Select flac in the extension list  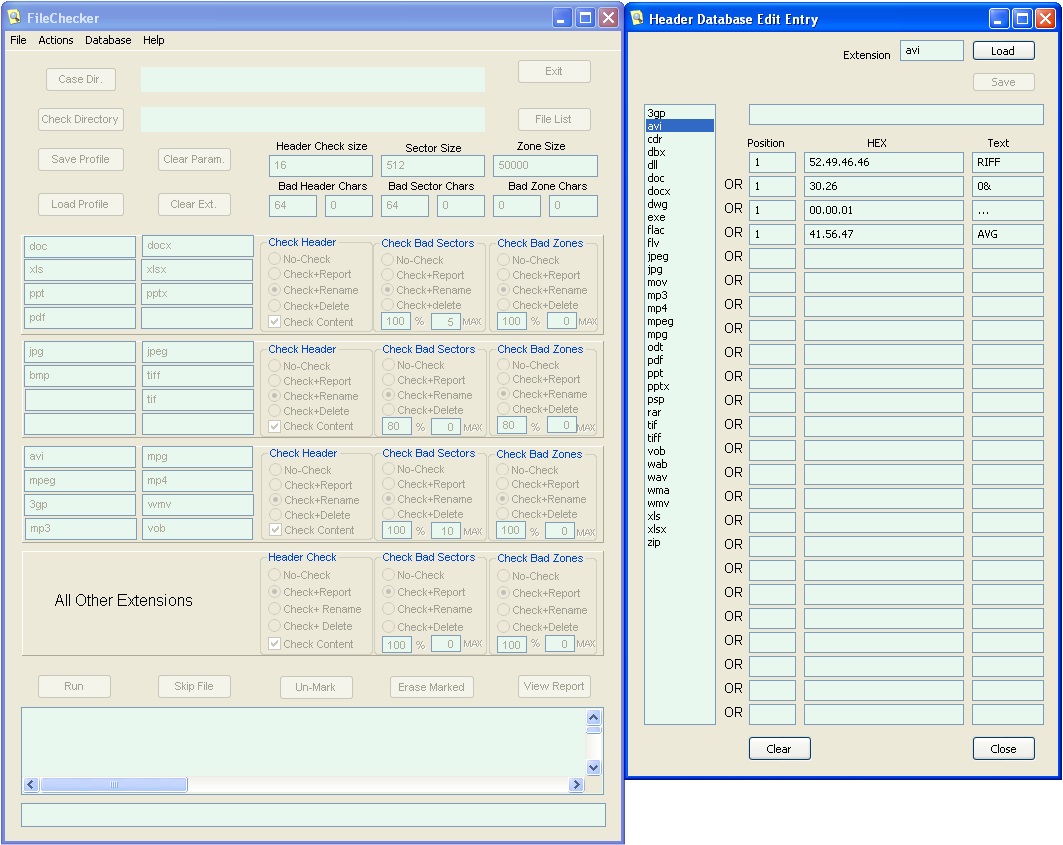pyautogui.click(x=679, y=230)
